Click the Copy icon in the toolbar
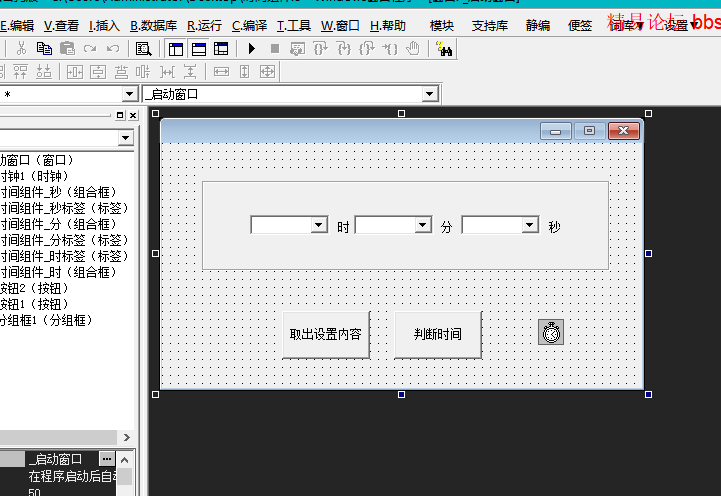 pyautogui.click(x=44, y=48)
